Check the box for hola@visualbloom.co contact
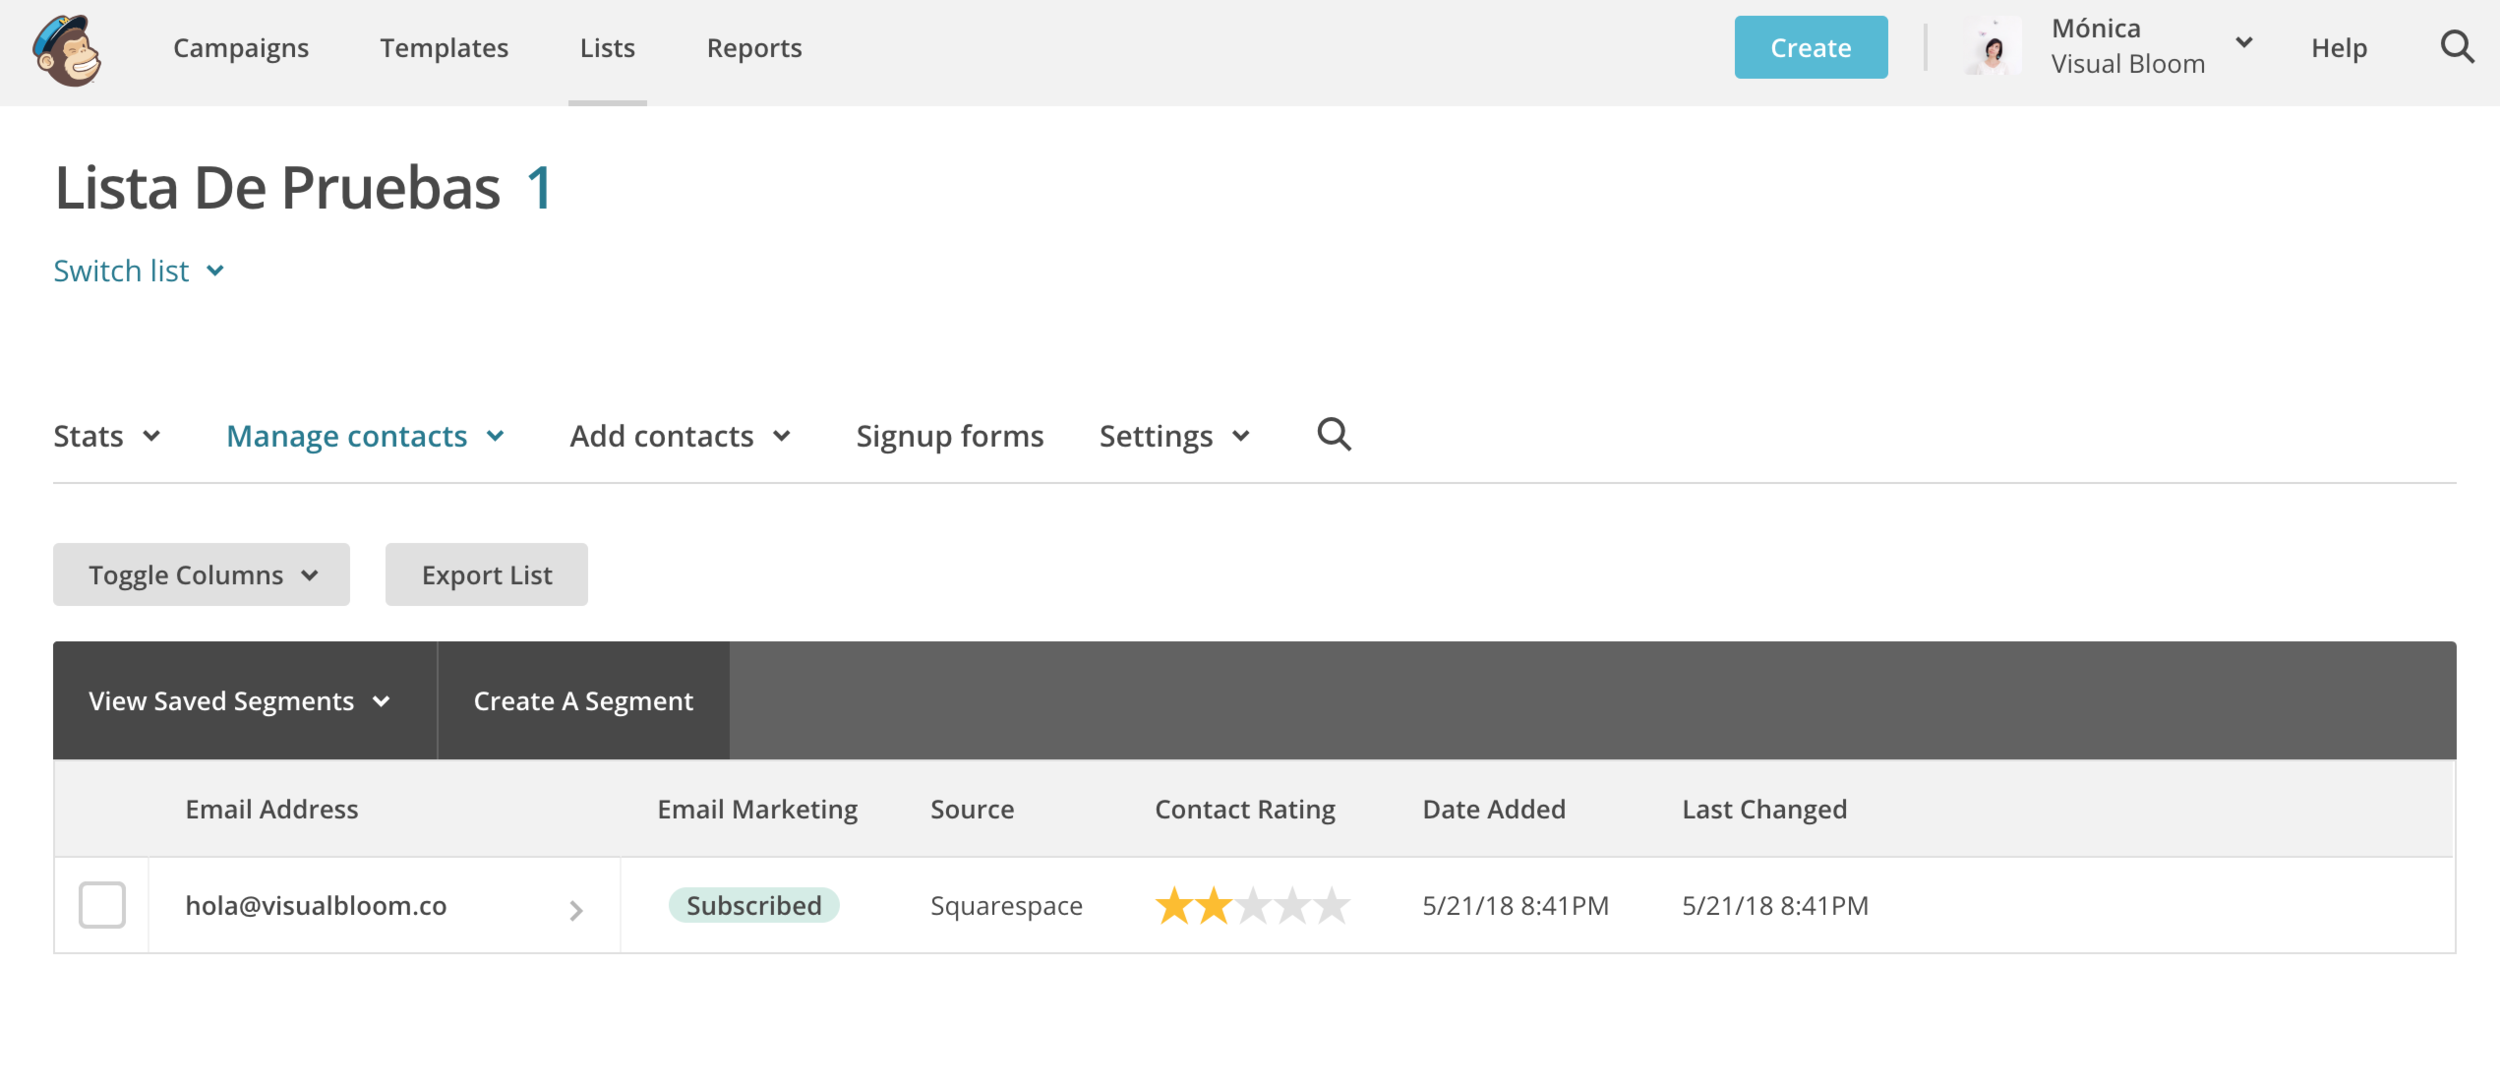This screenshot has width=2500, height=1087. 102,905
